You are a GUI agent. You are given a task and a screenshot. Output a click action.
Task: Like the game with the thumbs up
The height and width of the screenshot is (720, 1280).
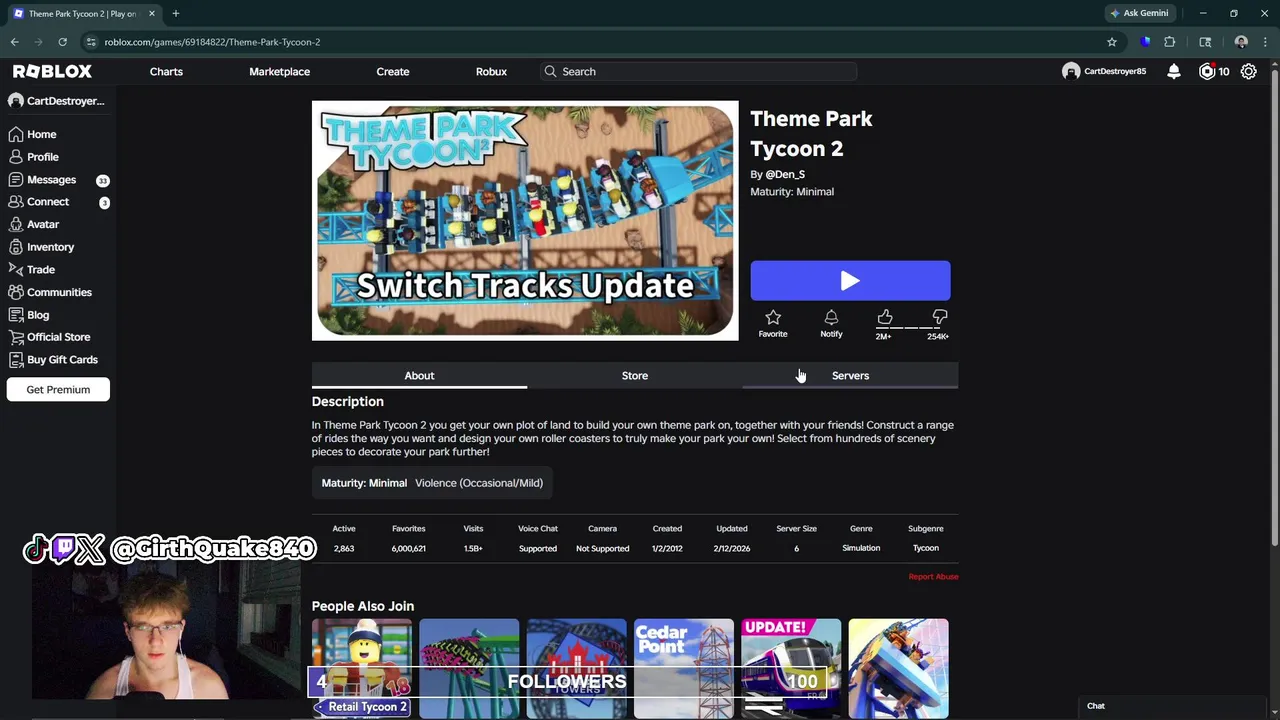click(x=885, y=318)
